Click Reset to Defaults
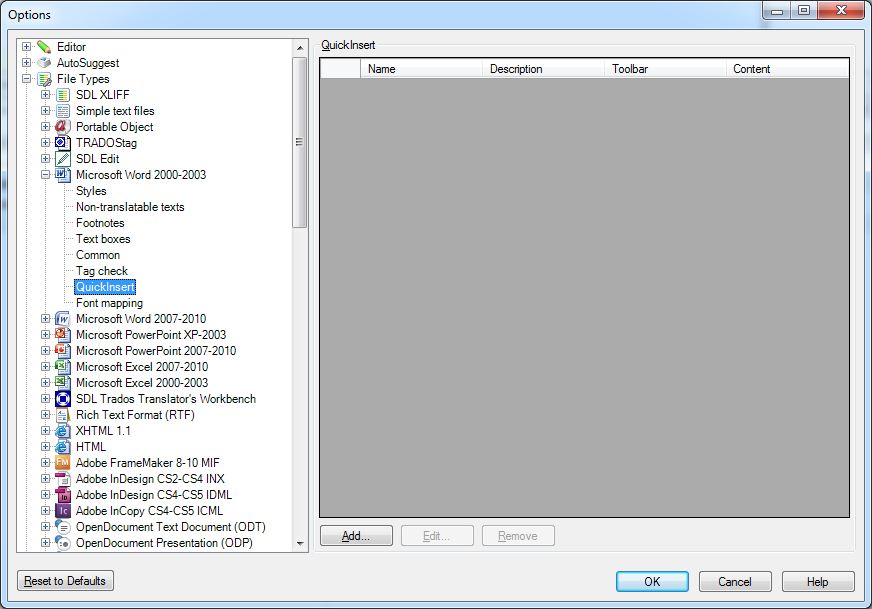Viewport: 872px width, 609px height. 65,581
